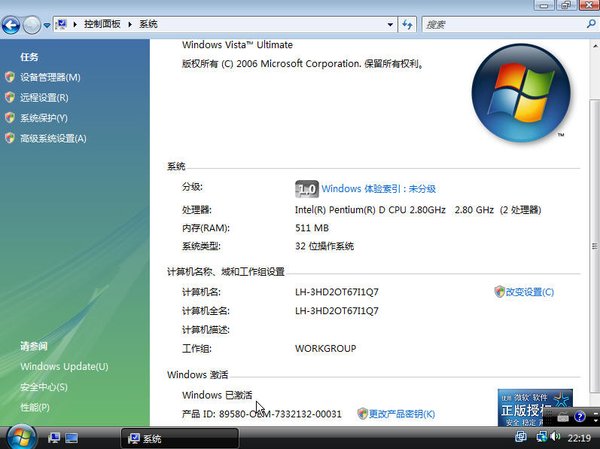This screenshot has width=600, height=449.
Task: Click the 22:19 taskbar clock
Action: (x=579, y=438)
